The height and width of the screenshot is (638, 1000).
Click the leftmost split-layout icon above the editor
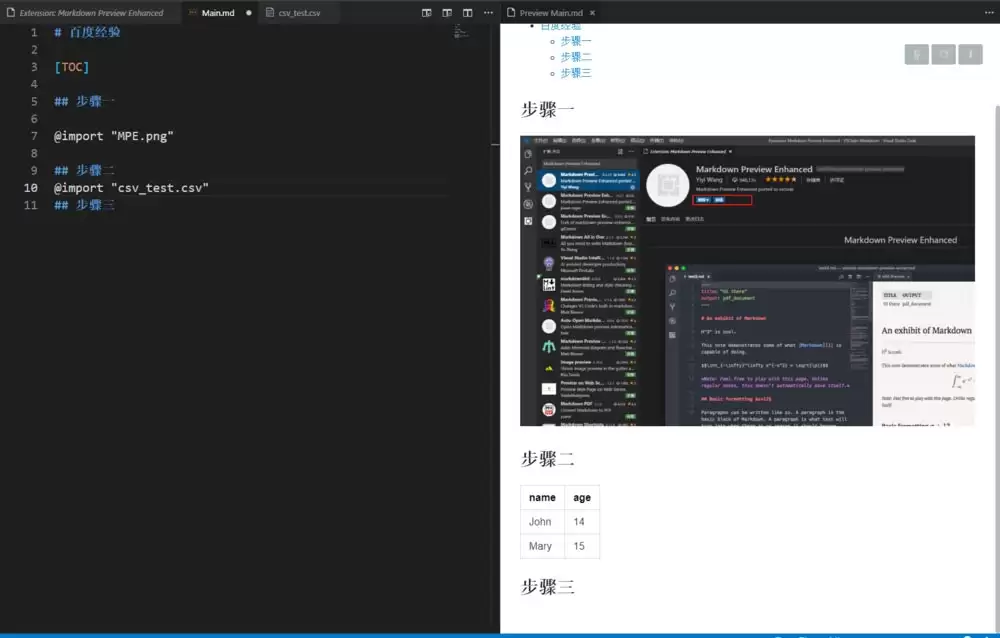coord(427,13)
